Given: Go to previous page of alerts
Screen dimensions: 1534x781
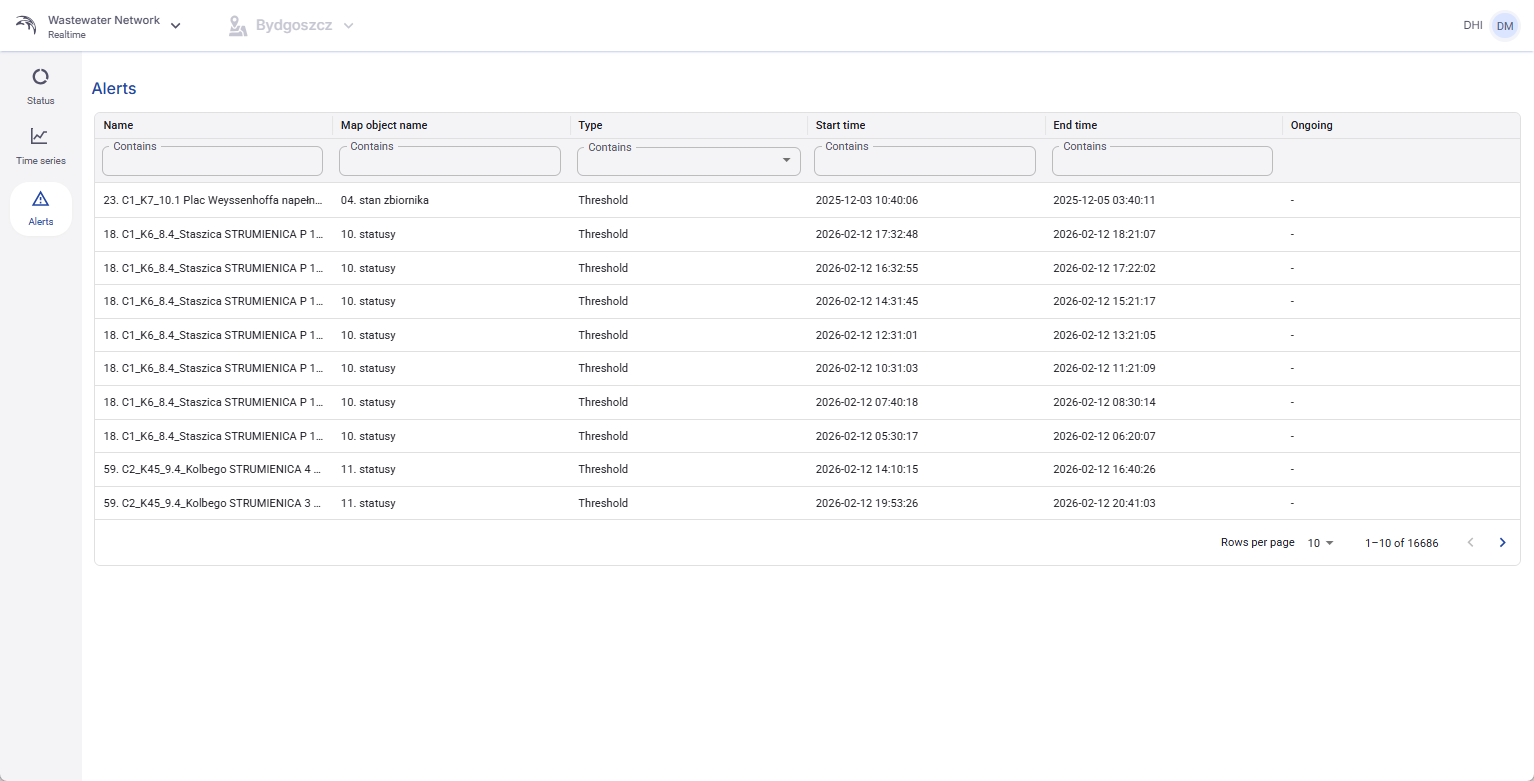Looking at the screenshot, I should point(1470,543).
